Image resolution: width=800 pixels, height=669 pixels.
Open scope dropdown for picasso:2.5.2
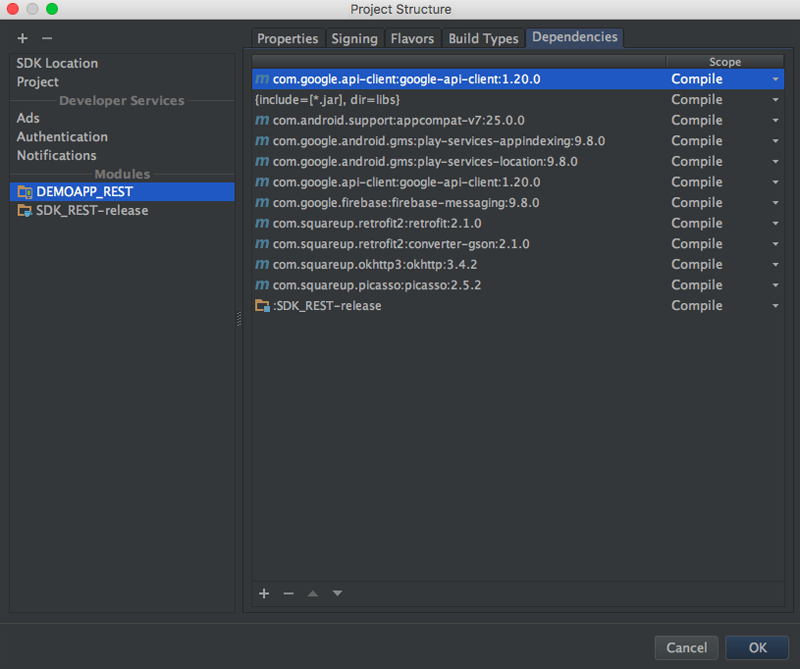pyautogui.click(x=776, y=285)
